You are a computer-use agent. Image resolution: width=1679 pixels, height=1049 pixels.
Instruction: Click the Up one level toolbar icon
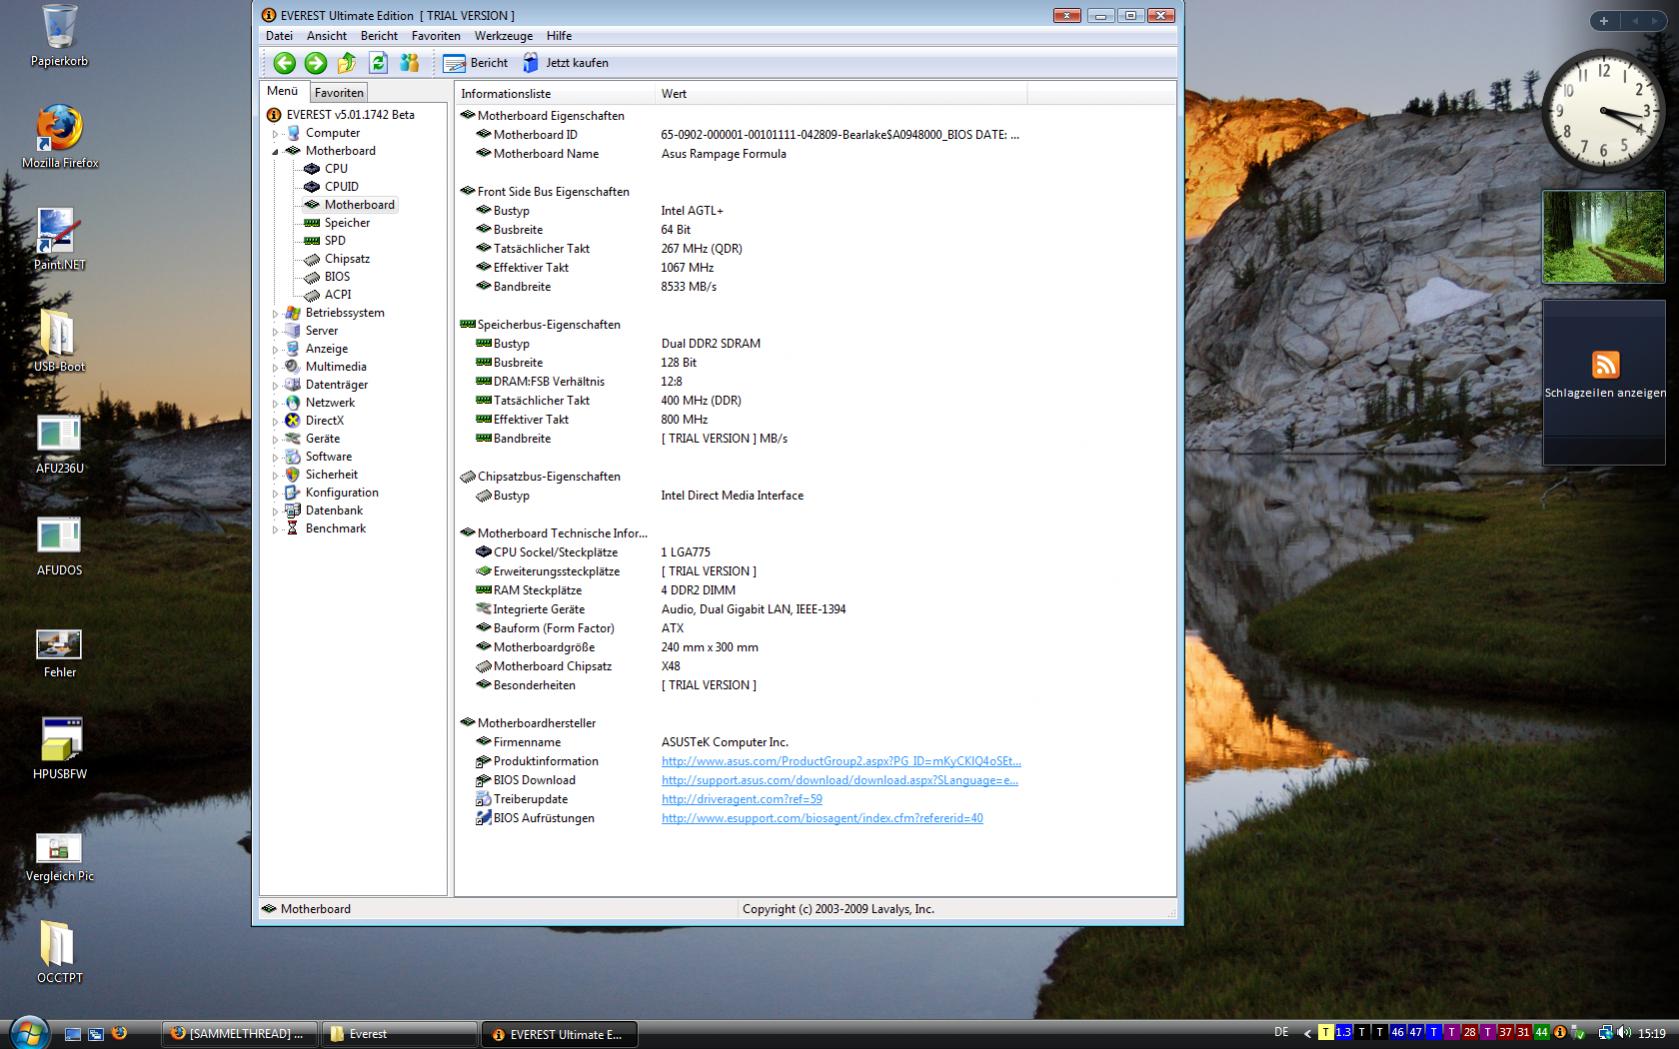347,63
